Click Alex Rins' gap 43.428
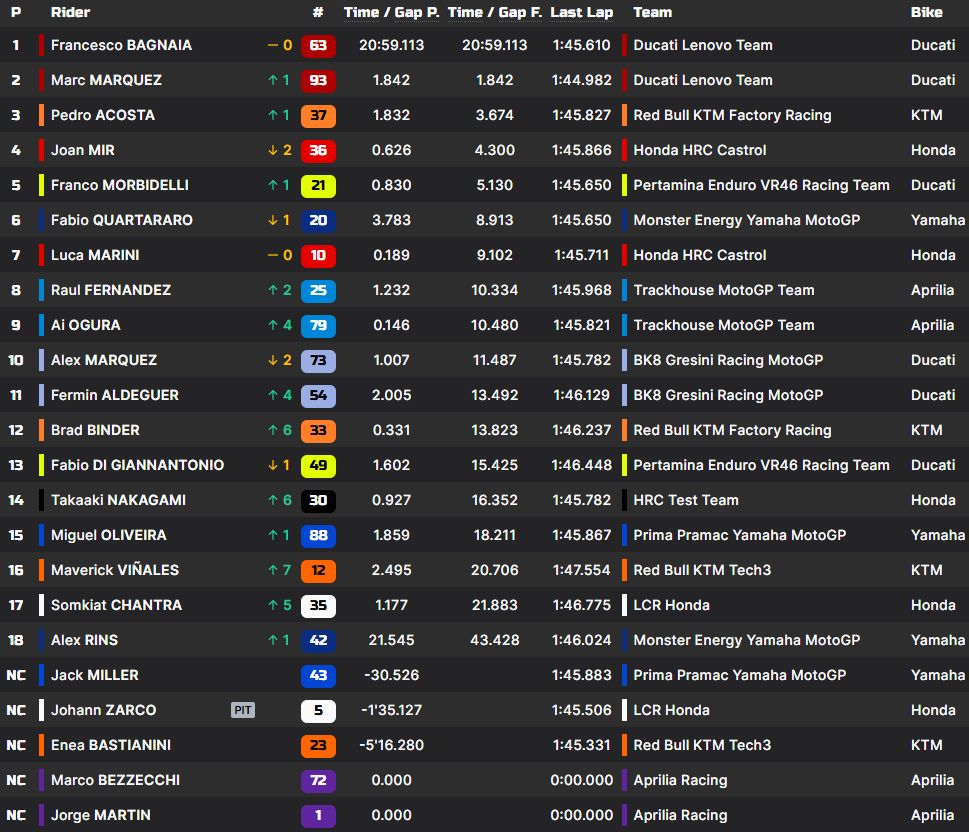 point(494,640)
